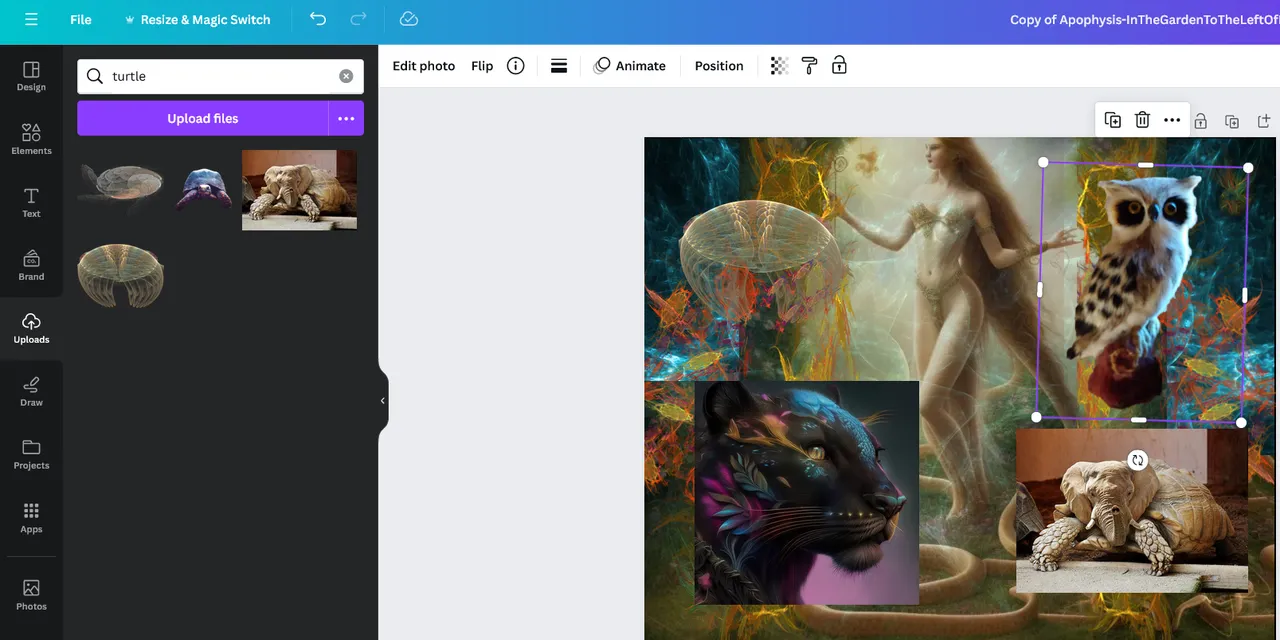Open the Position panel
This screenshot has height=640, width=1280.
(719, 66)
